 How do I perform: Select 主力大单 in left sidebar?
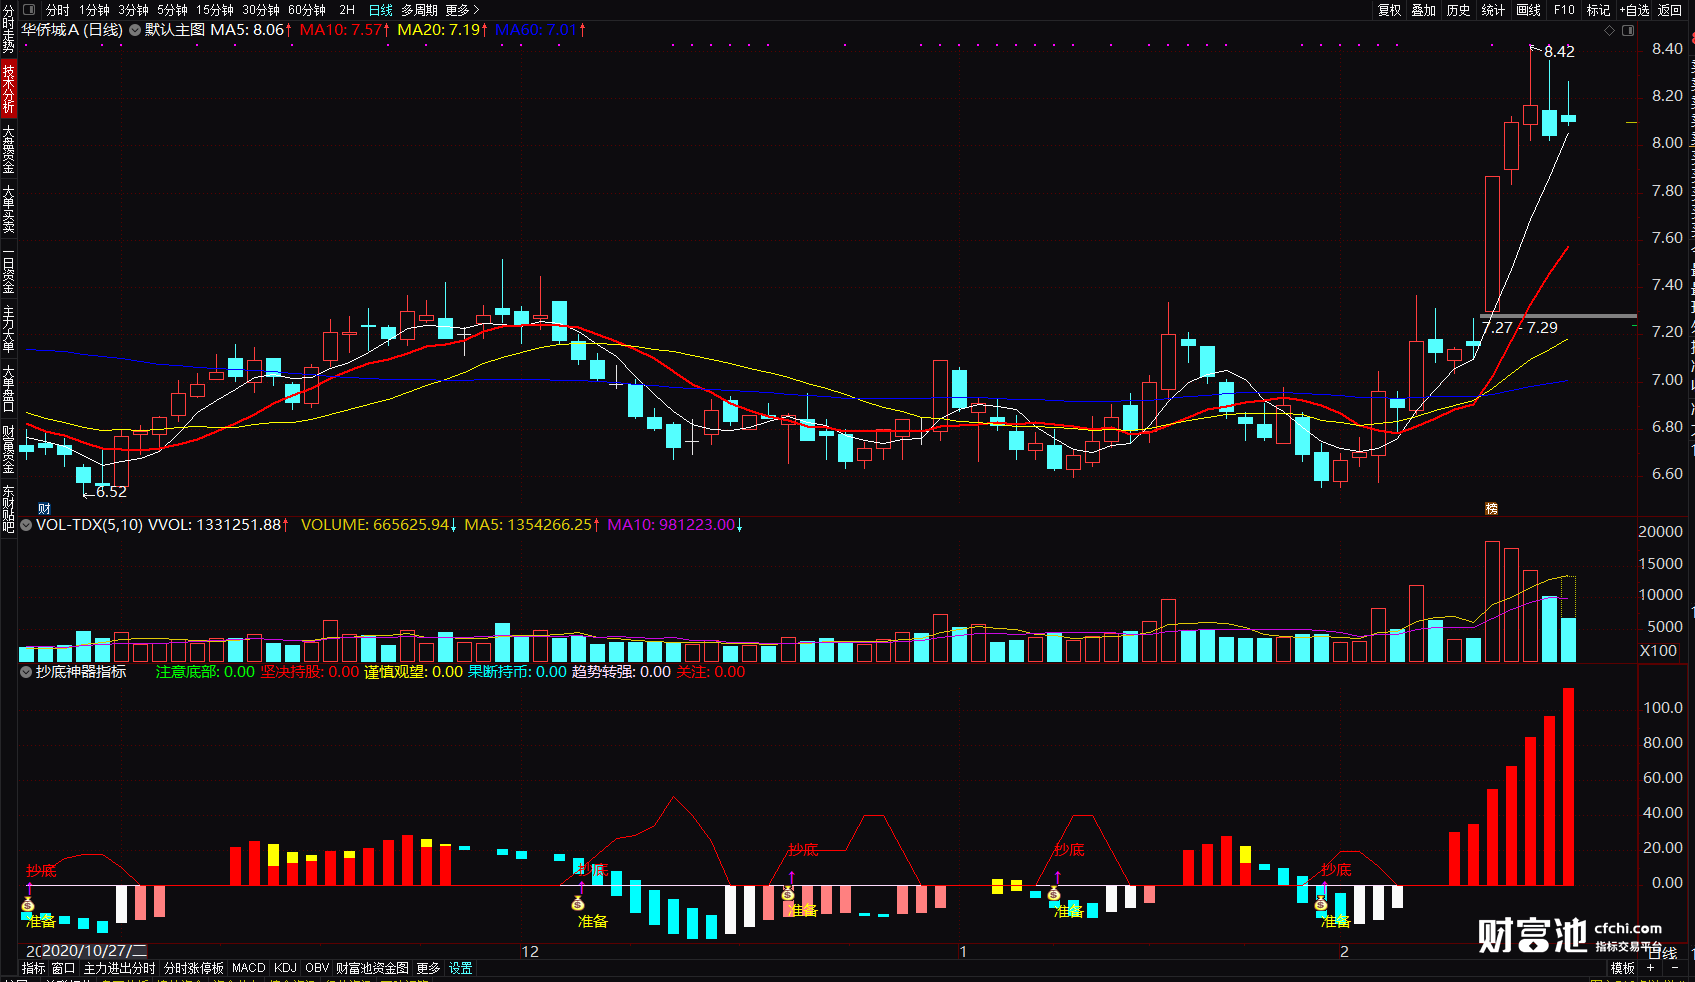coord(8,329)
